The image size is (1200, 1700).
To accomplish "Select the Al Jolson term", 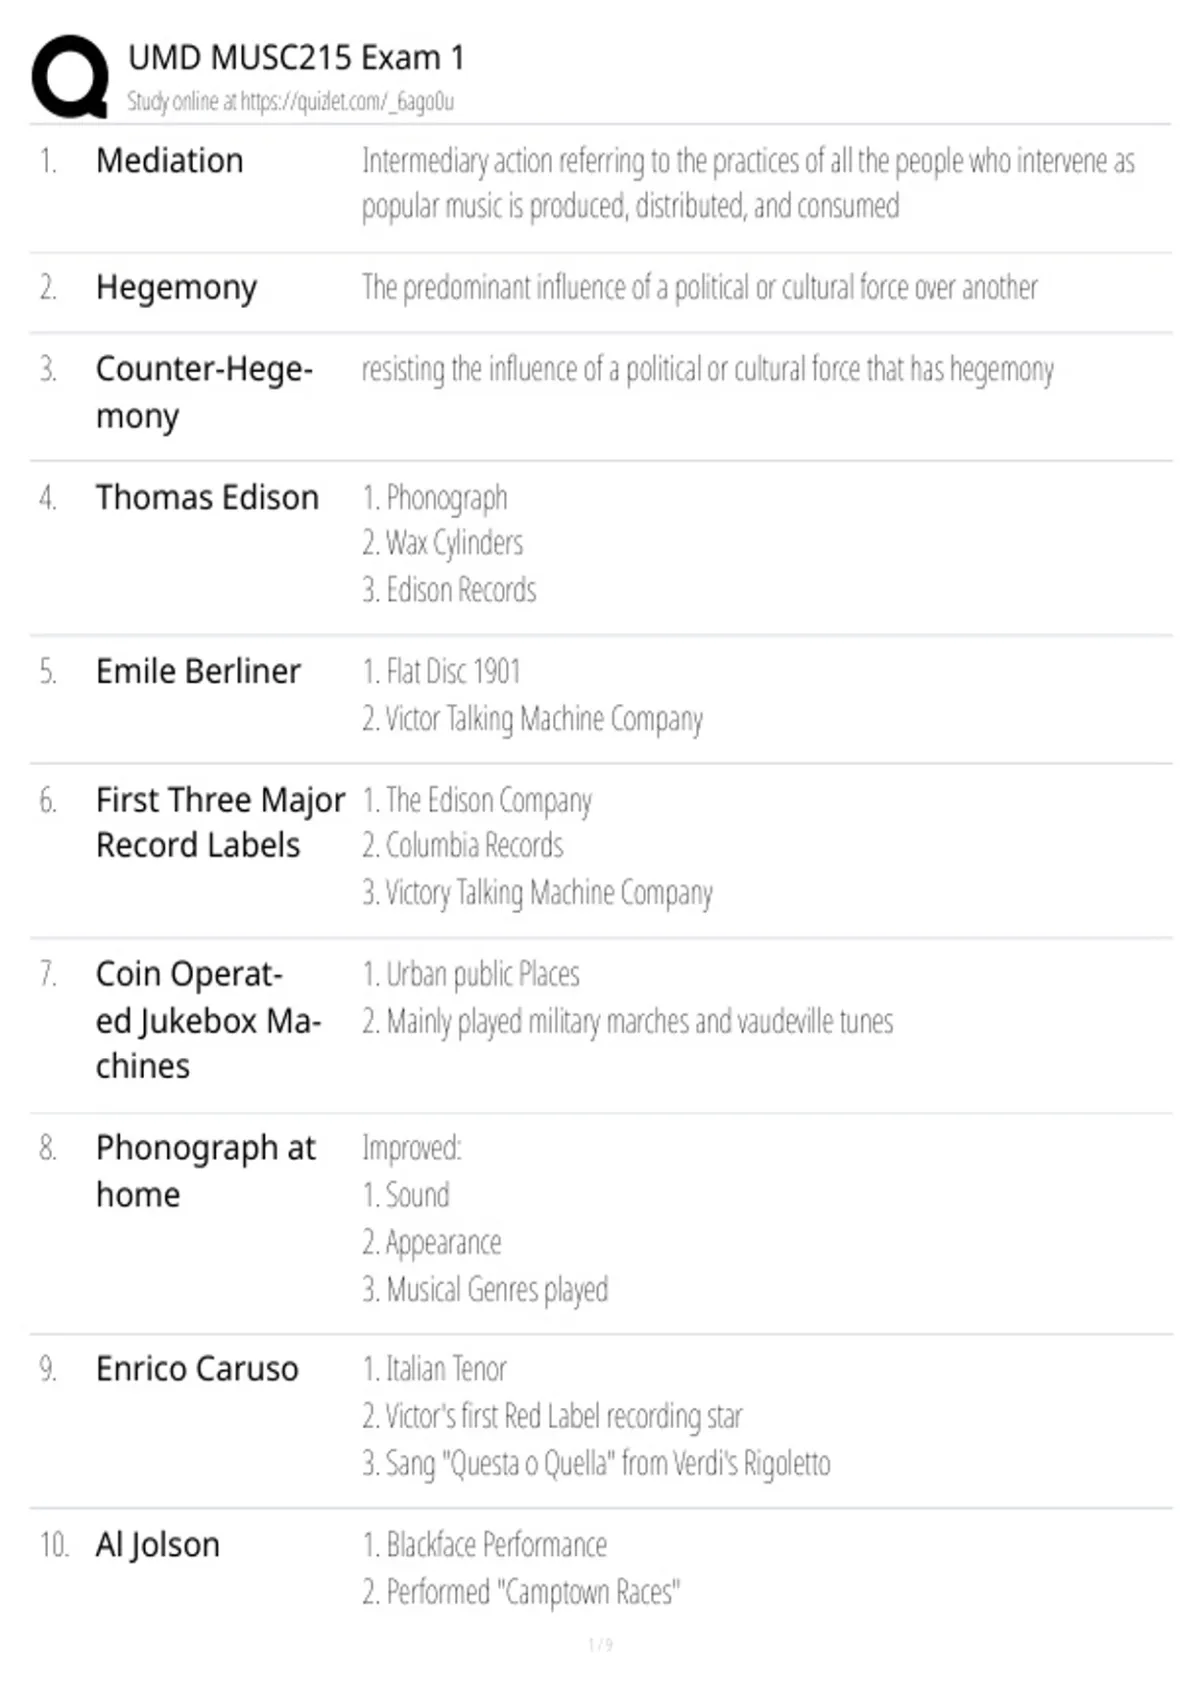I will coord(157,1545).
